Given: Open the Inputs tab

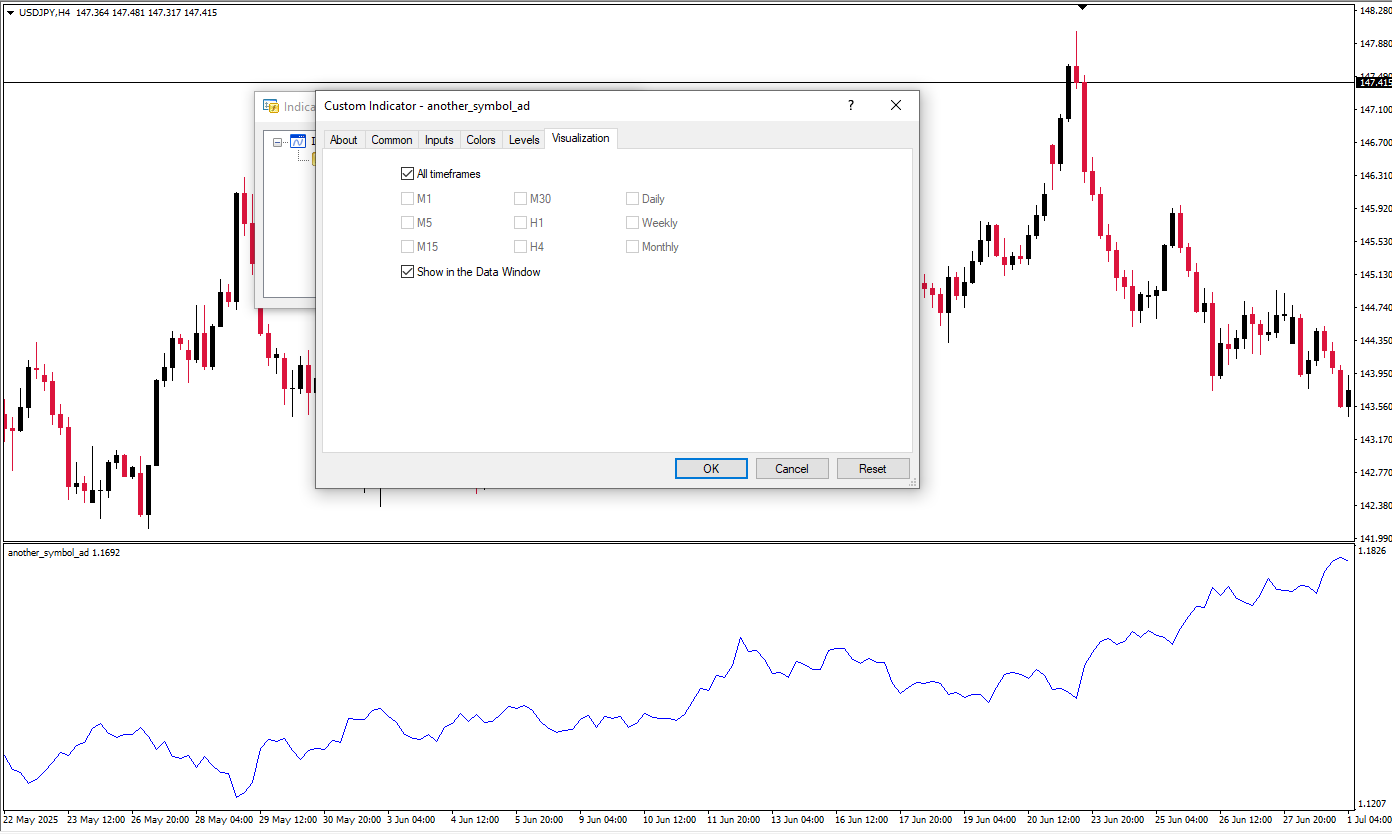Looking at the screenshot, I should point(438,140).
